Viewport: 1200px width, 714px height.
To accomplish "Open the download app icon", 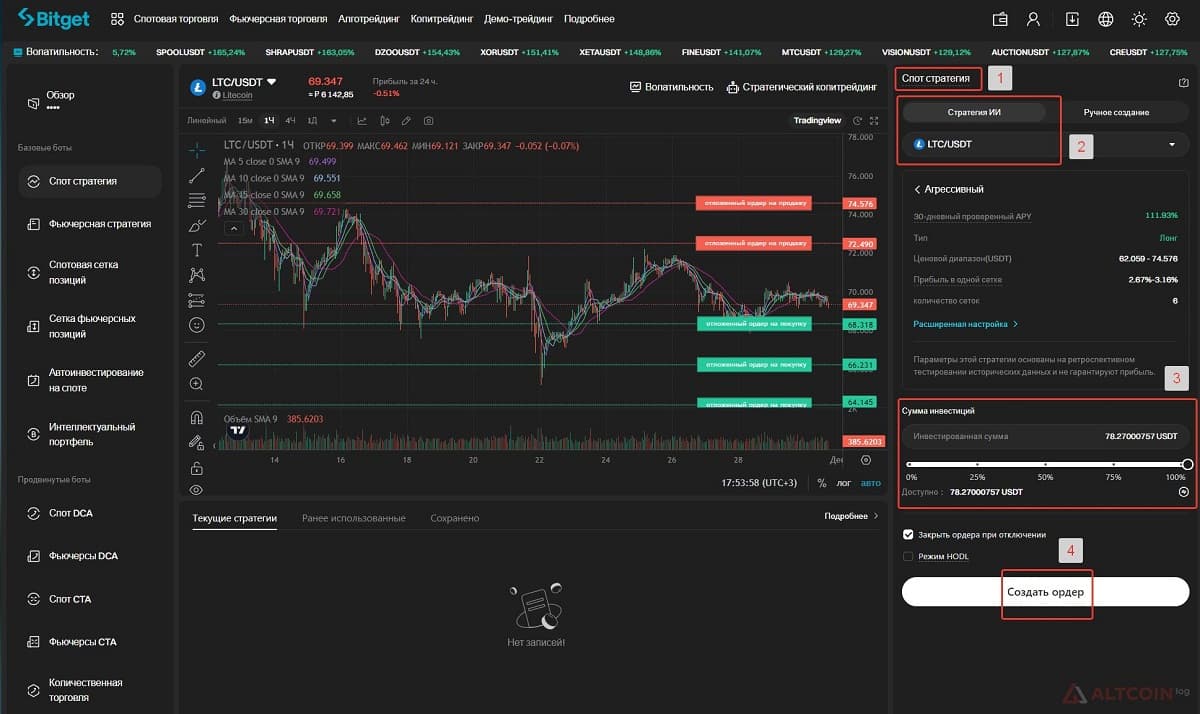I will point(1072,19).
